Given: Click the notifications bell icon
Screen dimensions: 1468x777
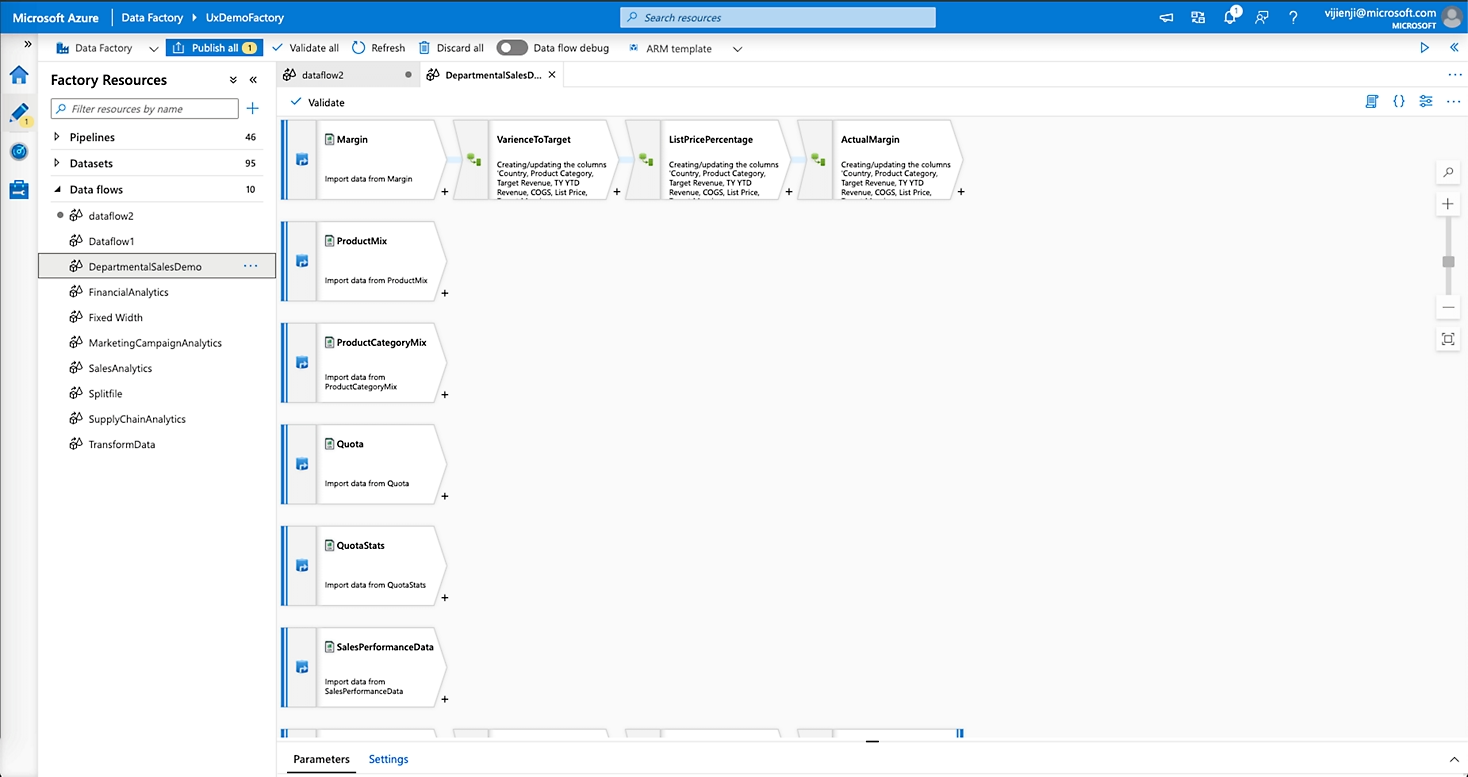Looking at the screenshot, I should click(x=1230, y=16).
